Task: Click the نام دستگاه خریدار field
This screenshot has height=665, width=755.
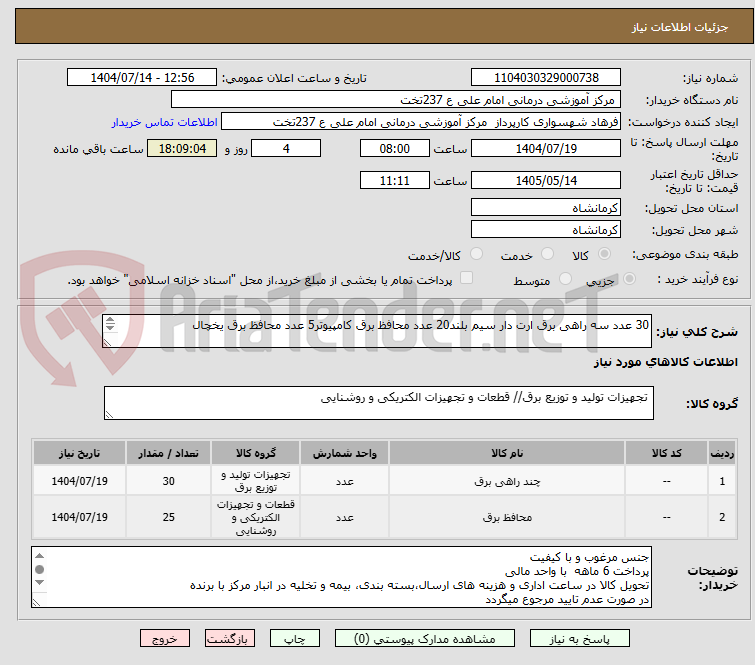Action: click(396, 100)
